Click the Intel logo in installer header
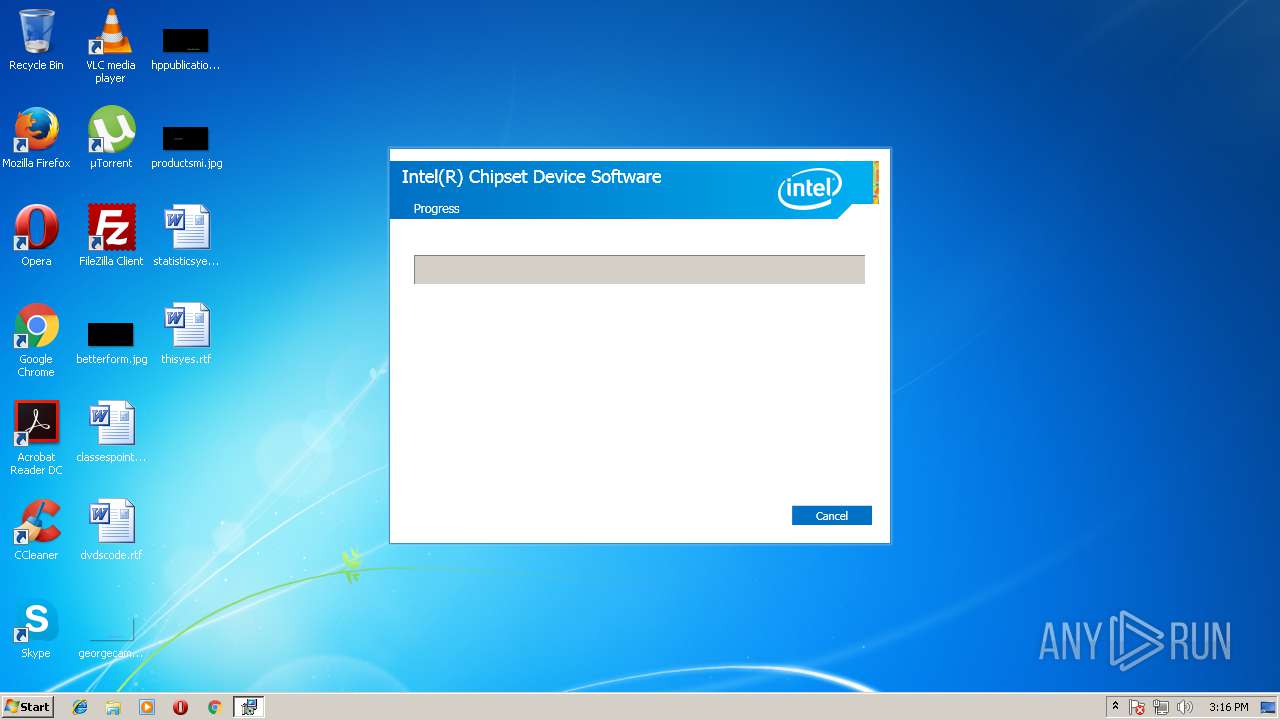 click(x=810, y=188)
